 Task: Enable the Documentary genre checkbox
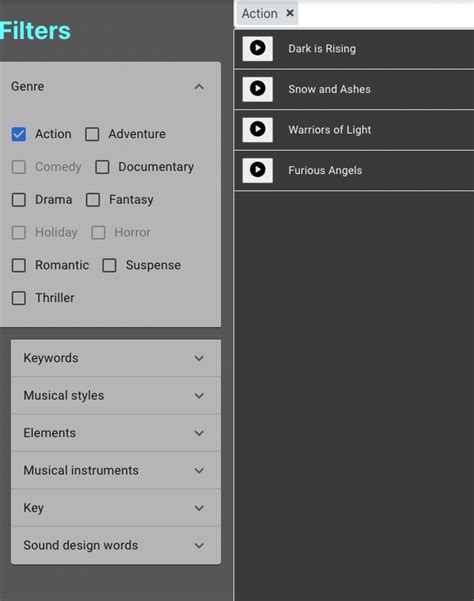[102, 167]
